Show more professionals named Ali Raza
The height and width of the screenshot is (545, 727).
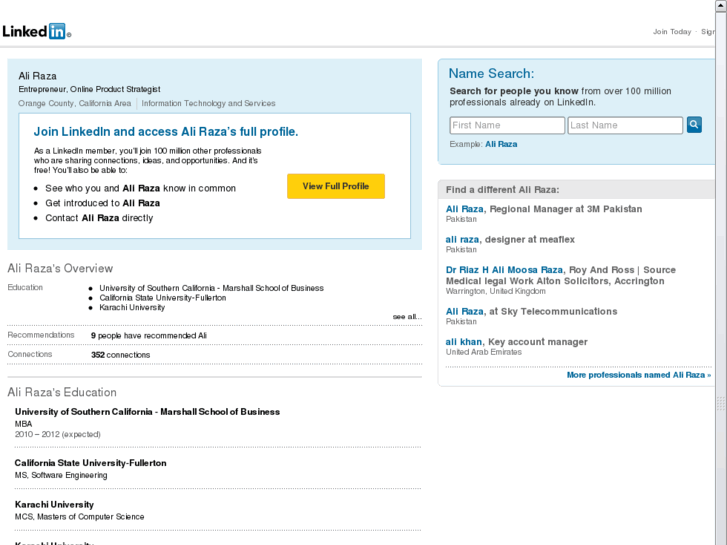coord(638,375)
